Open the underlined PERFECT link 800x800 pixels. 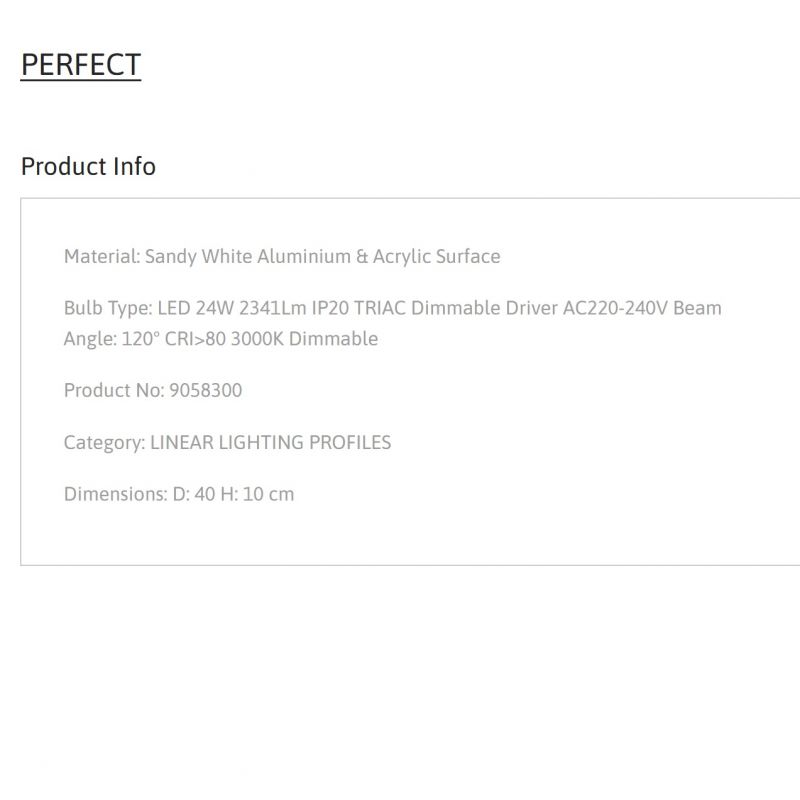(81, 65)
